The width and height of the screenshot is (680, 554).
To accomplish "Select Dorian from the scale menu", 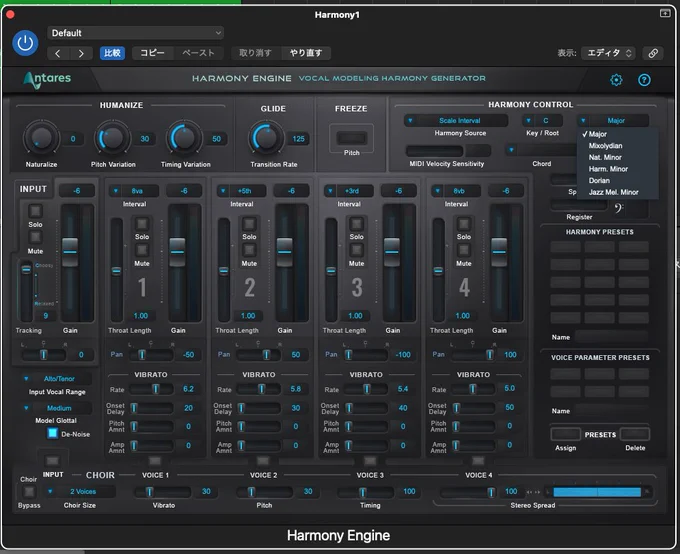I will click(618, 180).
